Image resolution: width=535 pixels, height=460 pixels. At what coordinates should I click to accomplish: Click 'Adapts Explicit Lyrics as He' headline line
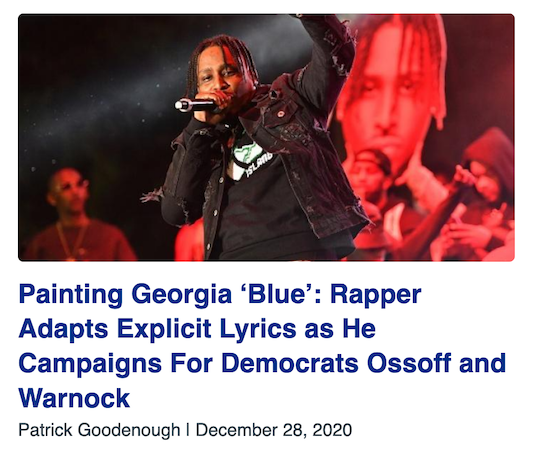[x=197, y=328]
